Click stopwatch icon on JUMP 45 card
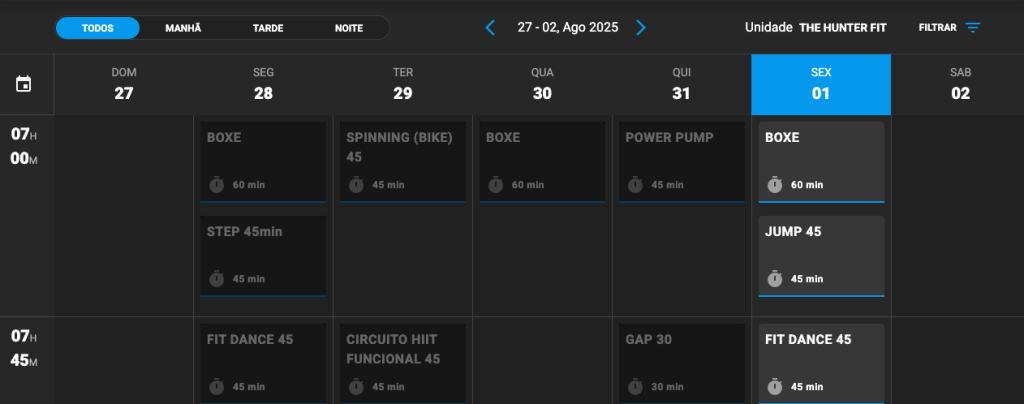1024x404 pixels. tap(775, 279)
